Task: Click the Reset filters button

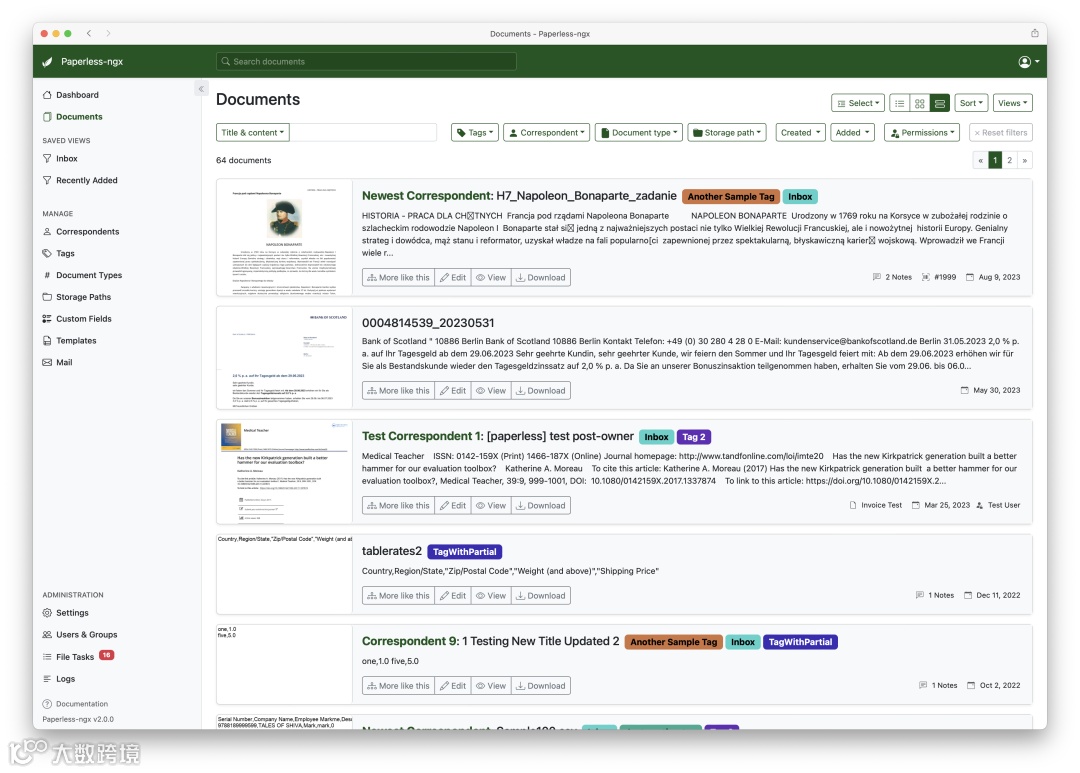Action: (x=1001, y=133)
